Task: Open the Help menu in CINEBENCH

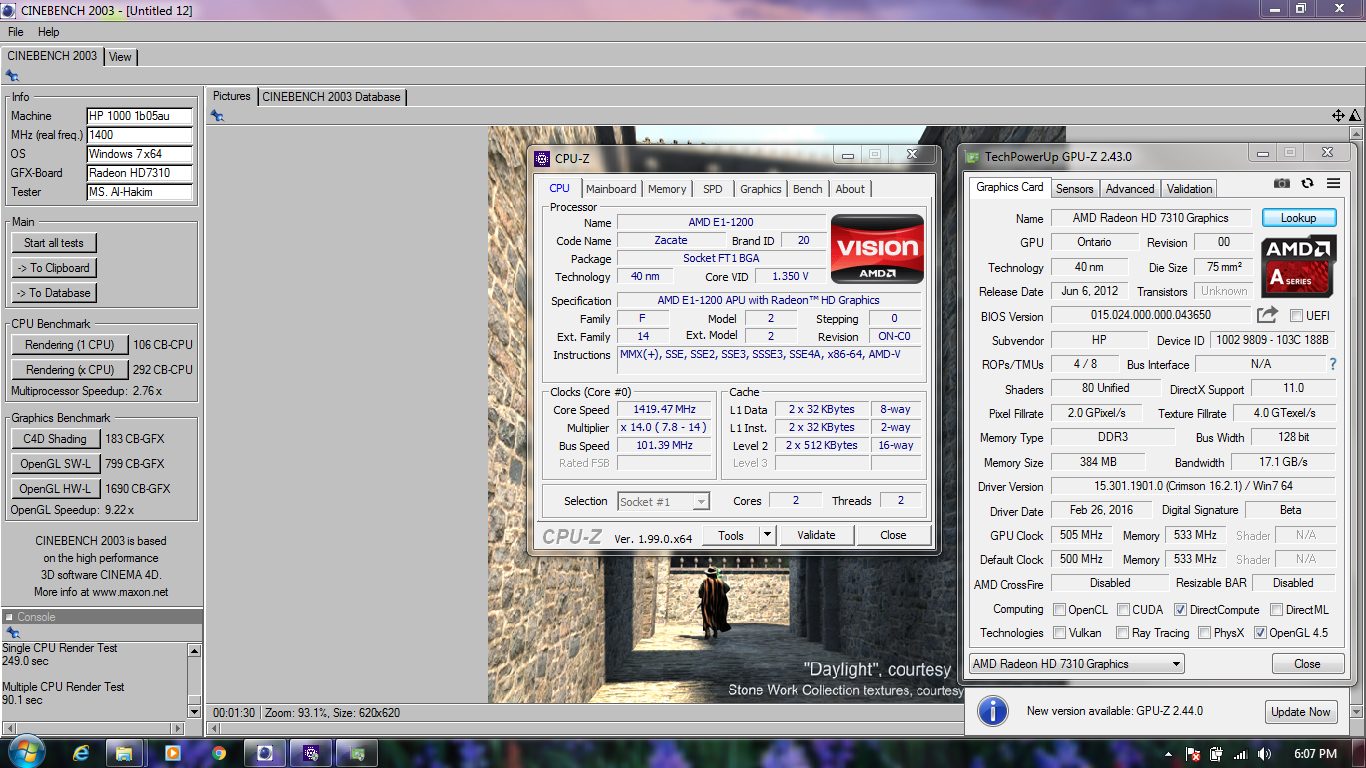Action: tap(48, 32)
